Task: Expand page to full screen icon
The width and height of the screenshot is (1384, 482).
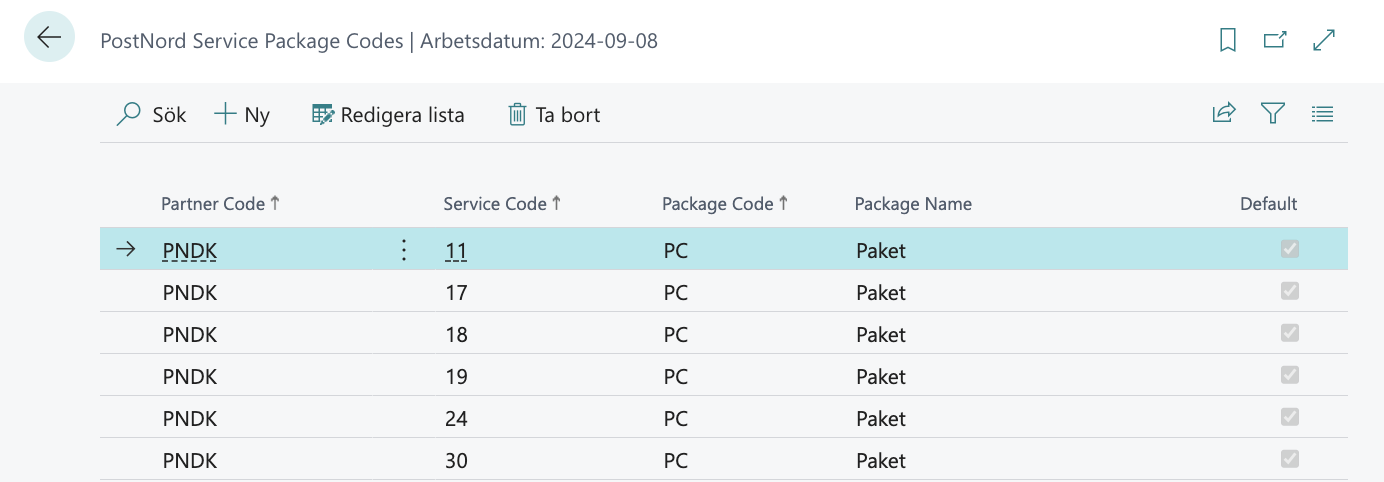Action: pos(1324,40)
